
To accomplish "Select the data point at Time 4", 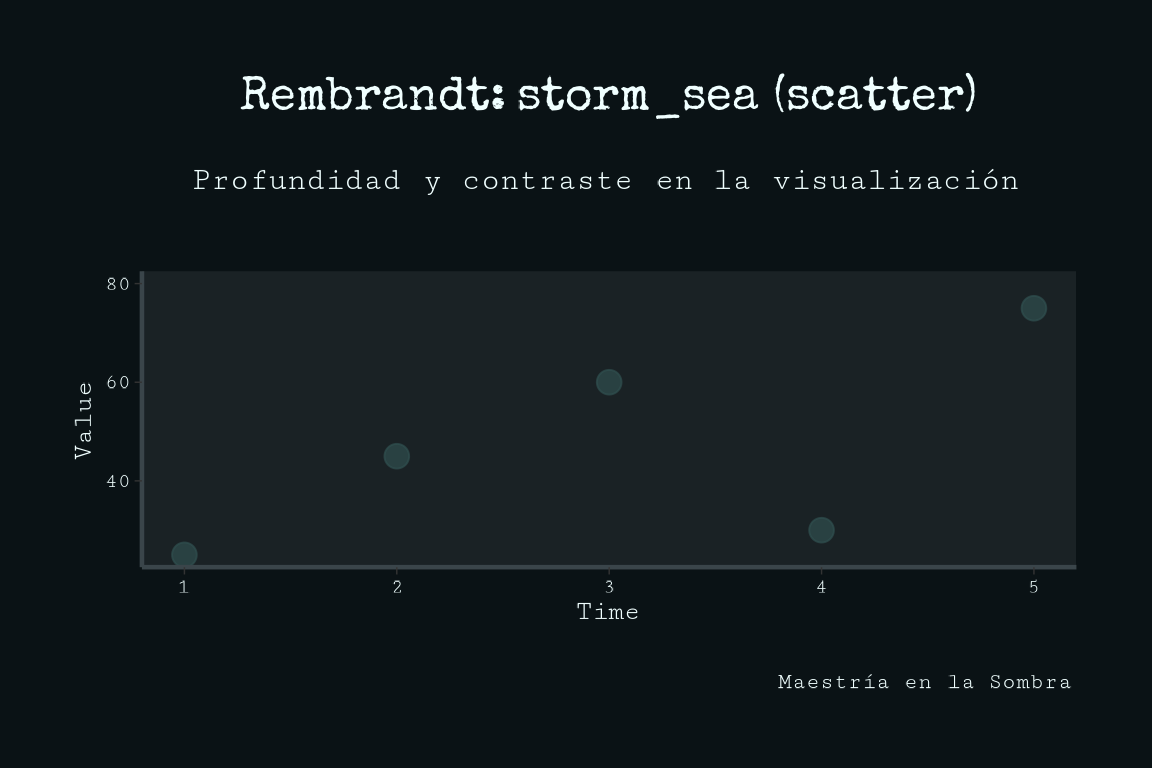I will pyautogui.click(x=821, y=529).
